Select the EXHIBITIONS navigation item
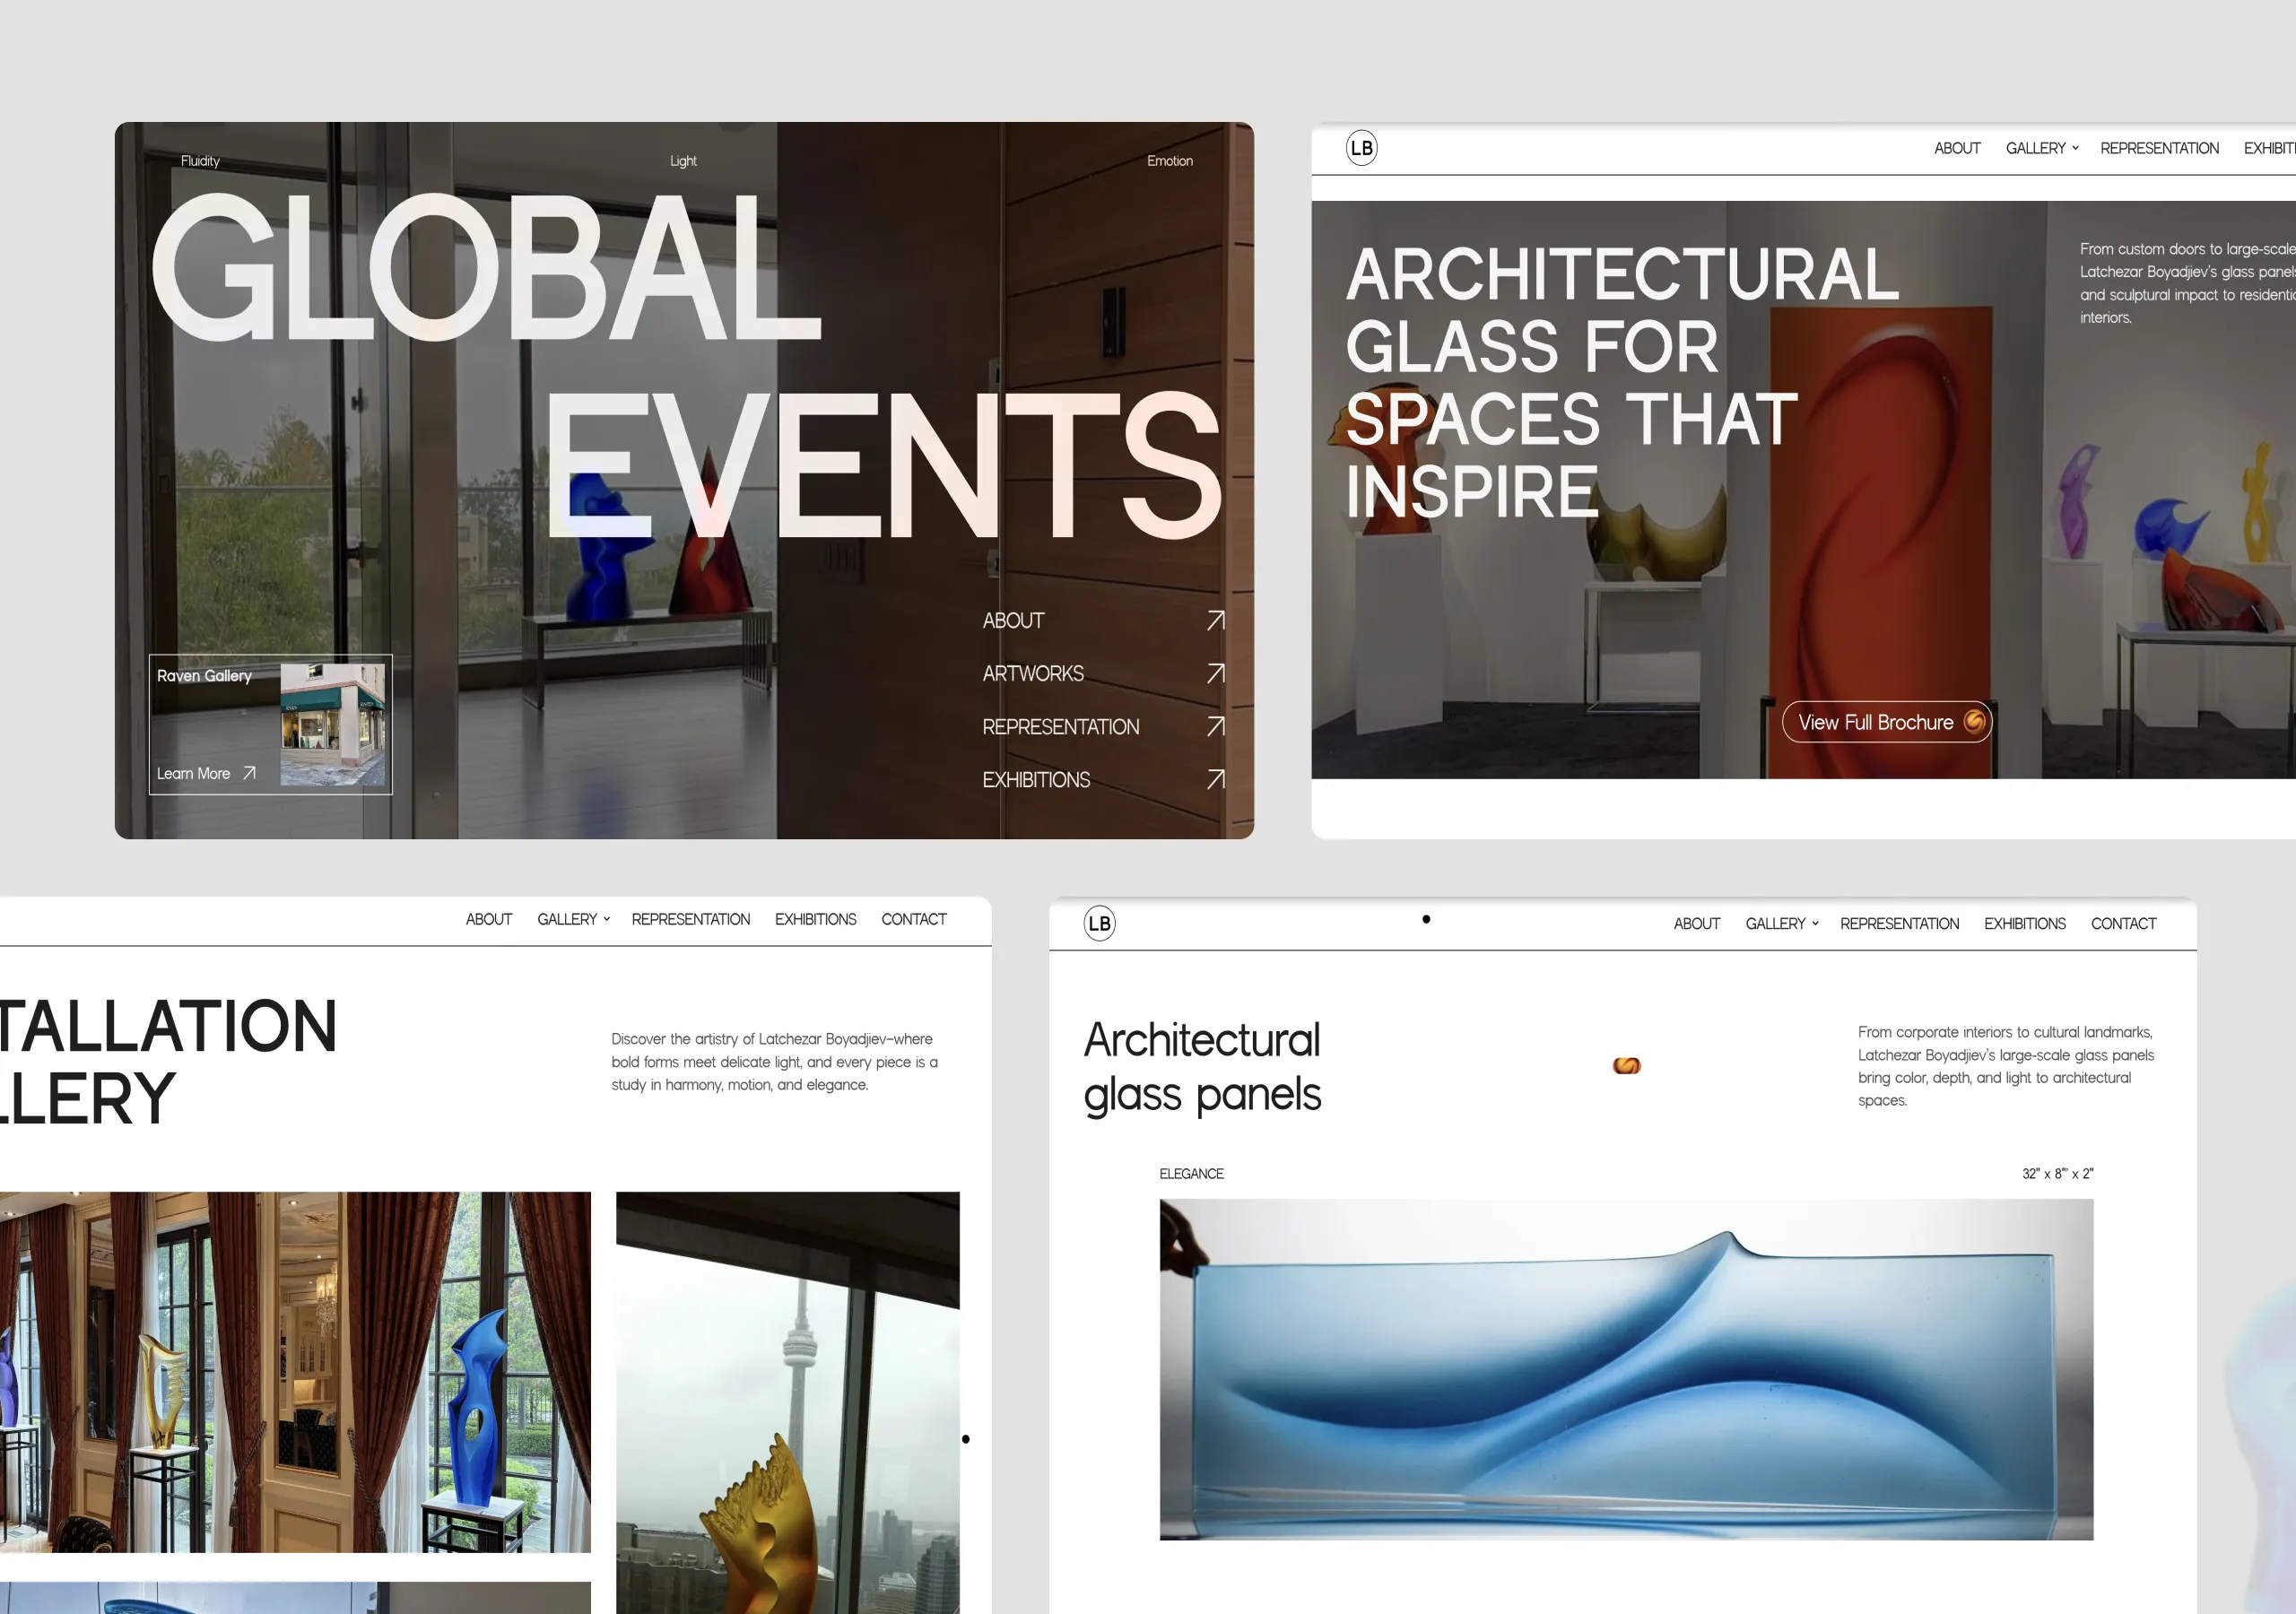The height and width of the screenshot is (1614, 2296). coord(2024,923)
